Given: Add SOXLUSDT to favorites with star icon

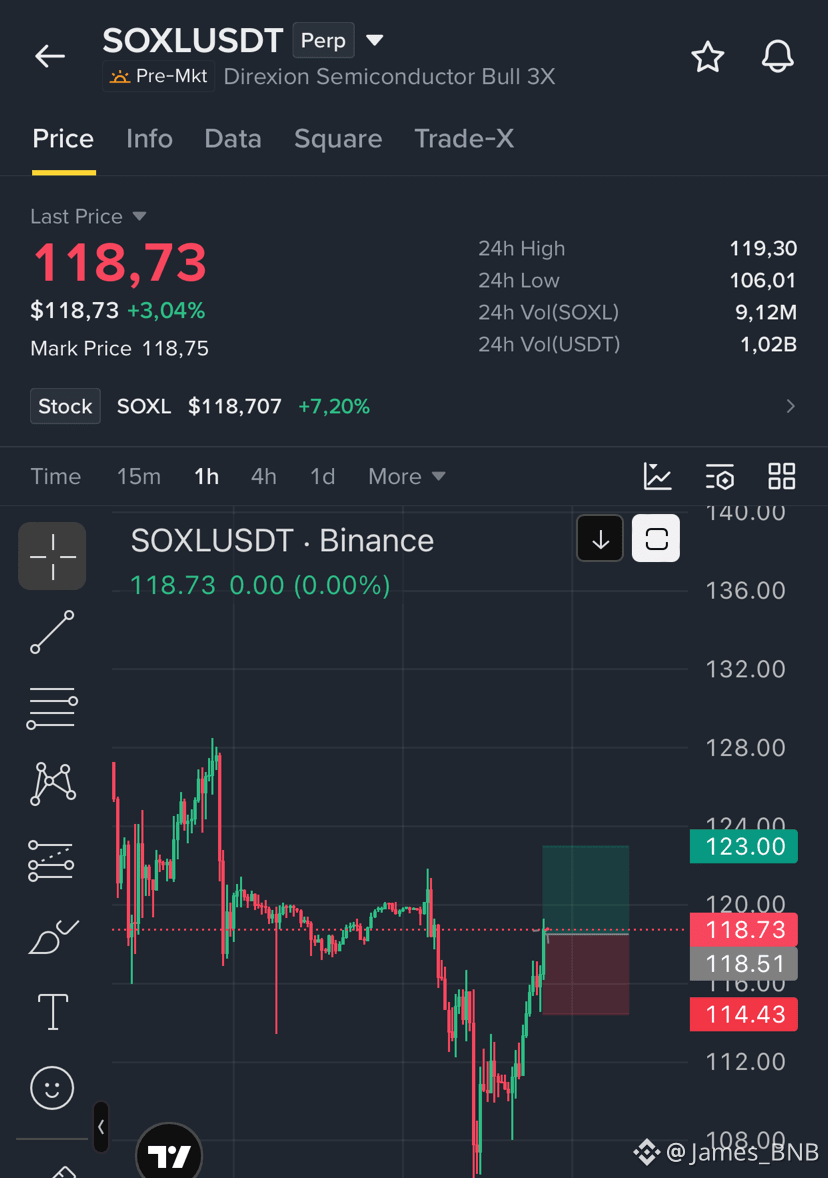Looking at the screenshot, I should pyautogui.click(x=707, y=57).
